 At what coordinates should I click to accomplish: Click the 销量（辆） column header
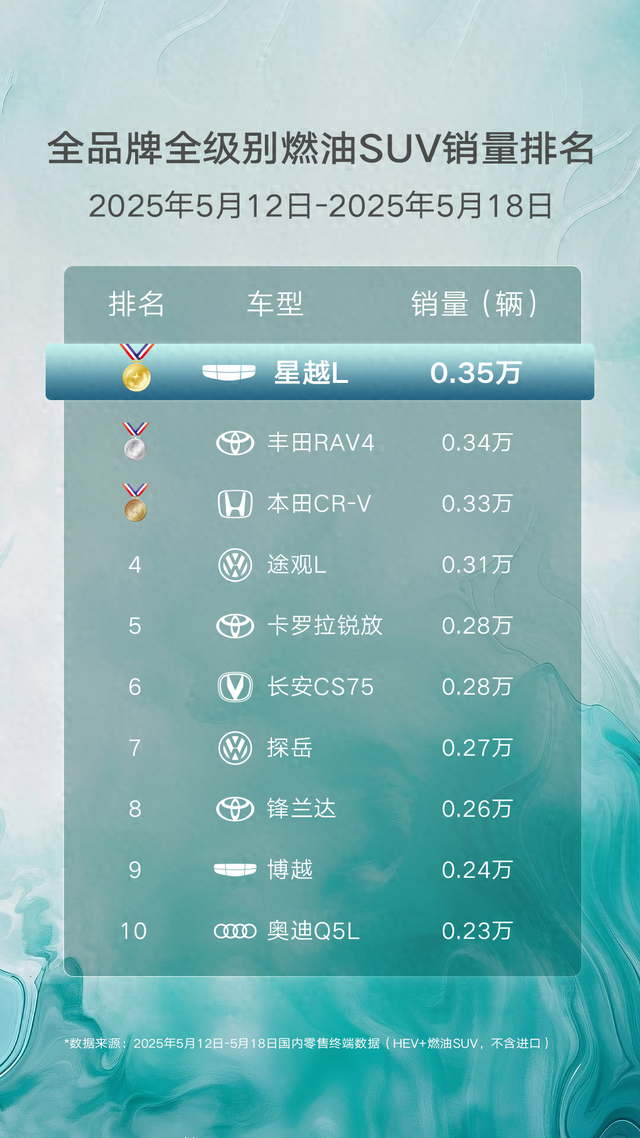[x=477, y=304]
